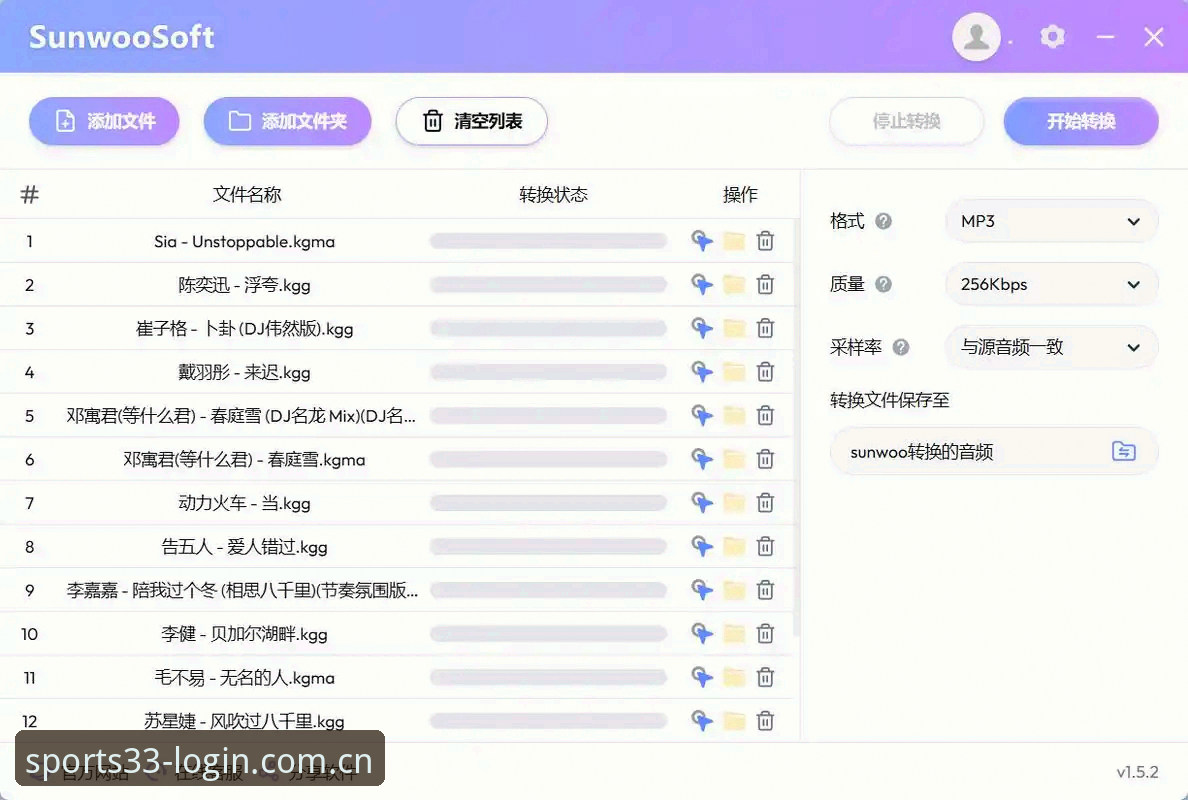
Task: Select file name 告五人 - 爱人错过.kgg
Action: point(244,547)
